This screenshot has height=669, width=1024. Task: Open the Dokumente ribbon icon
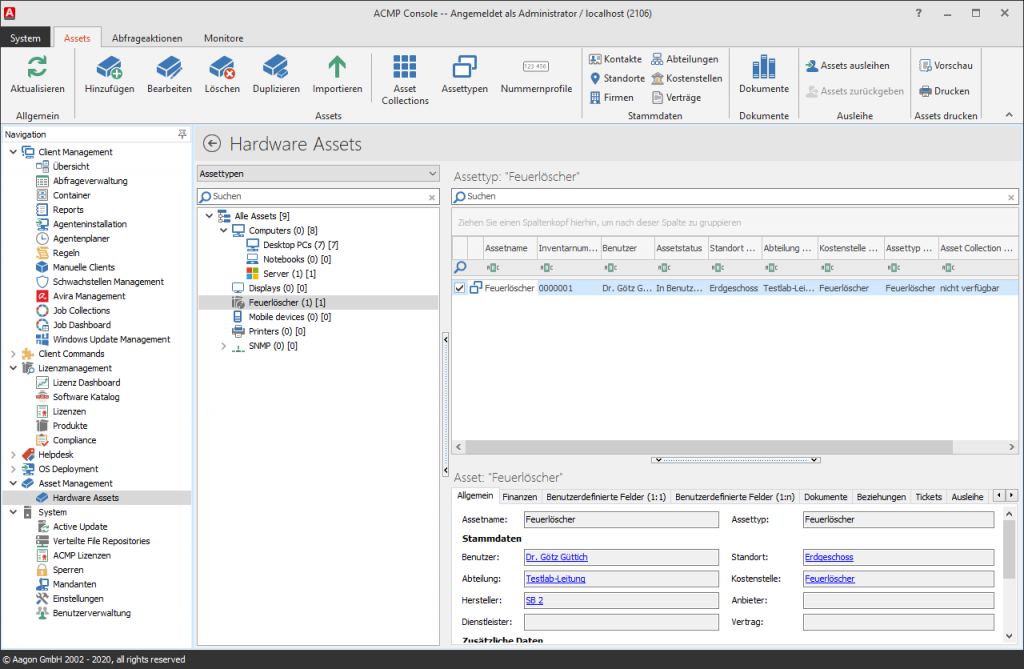[763, 68]
